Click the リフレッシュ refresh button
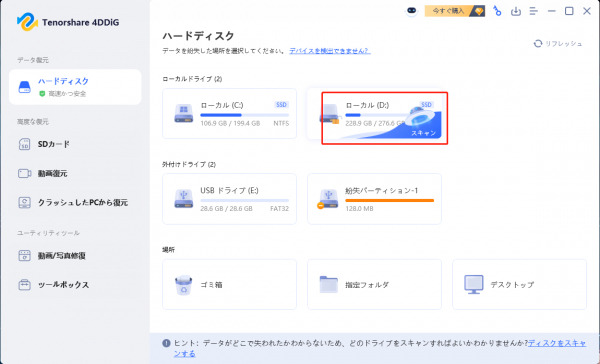600x364 pixels. (x=558, y=44)
